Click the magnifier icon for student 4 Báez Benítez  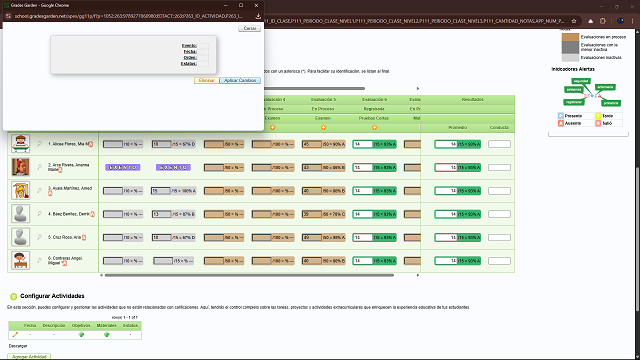[39, 213]
